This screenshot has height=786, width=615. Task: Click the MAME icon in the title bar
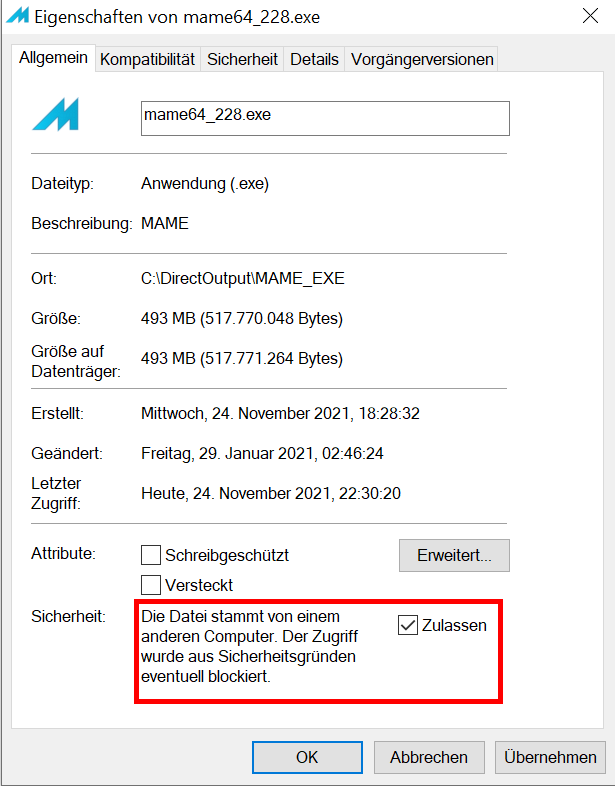click(19, 16)
